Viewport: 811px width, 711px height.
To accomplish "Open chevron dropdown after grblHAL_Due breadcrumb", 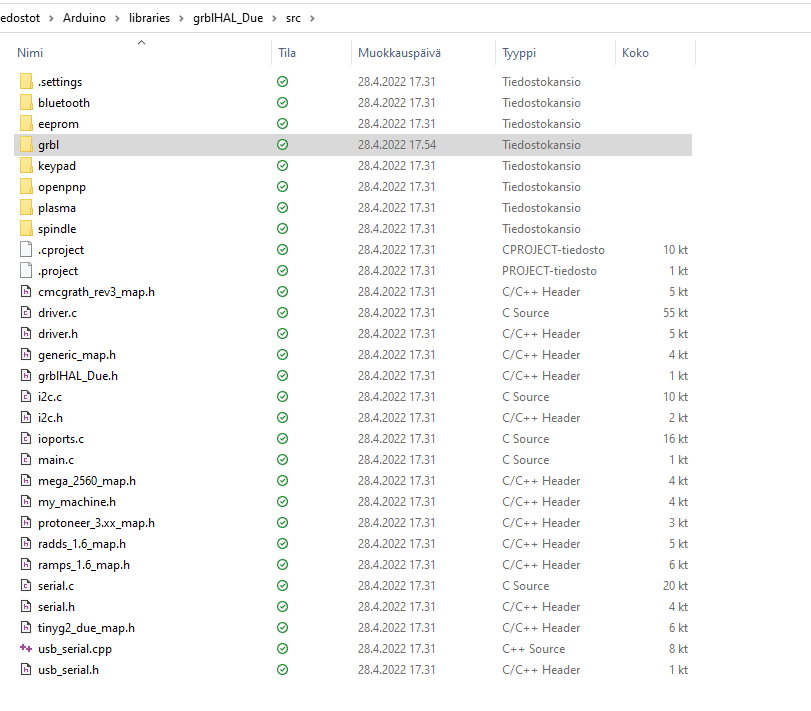I will (275, 18).
